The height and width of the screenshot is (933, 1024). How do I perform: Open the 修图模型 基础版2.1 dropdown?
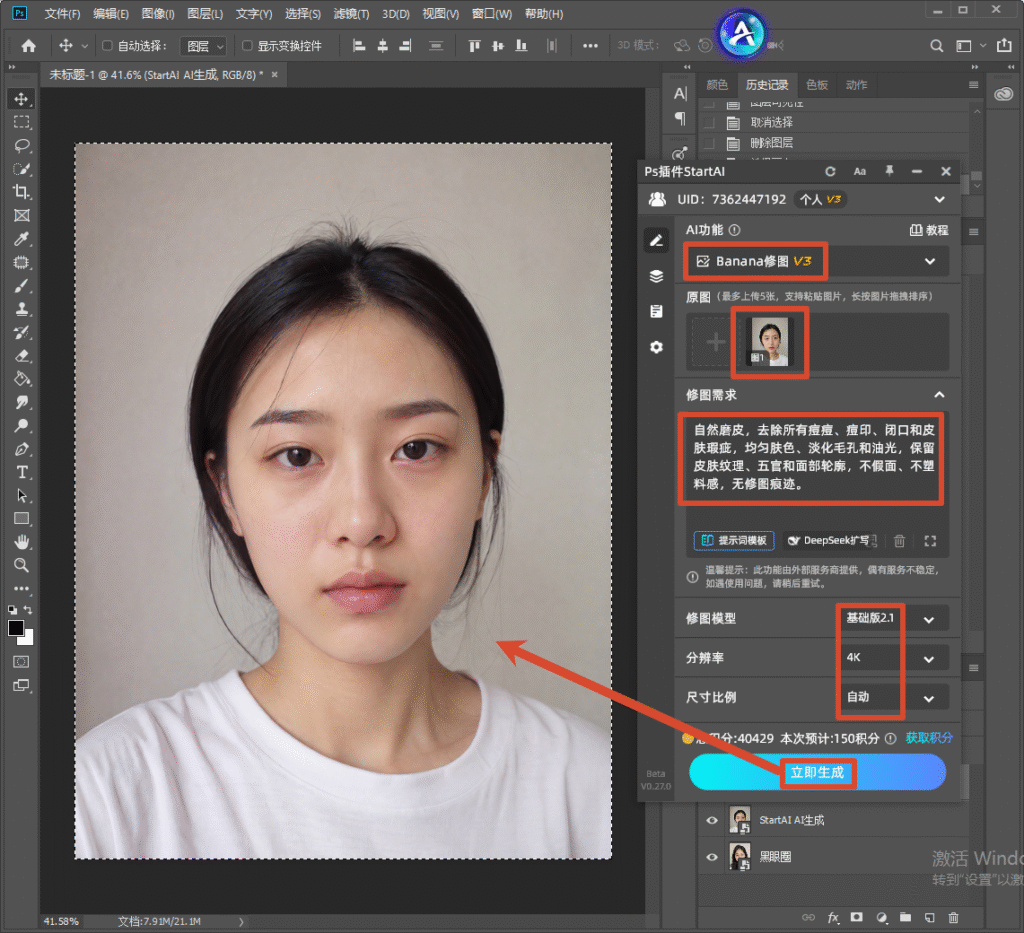(x=893, y=618)
